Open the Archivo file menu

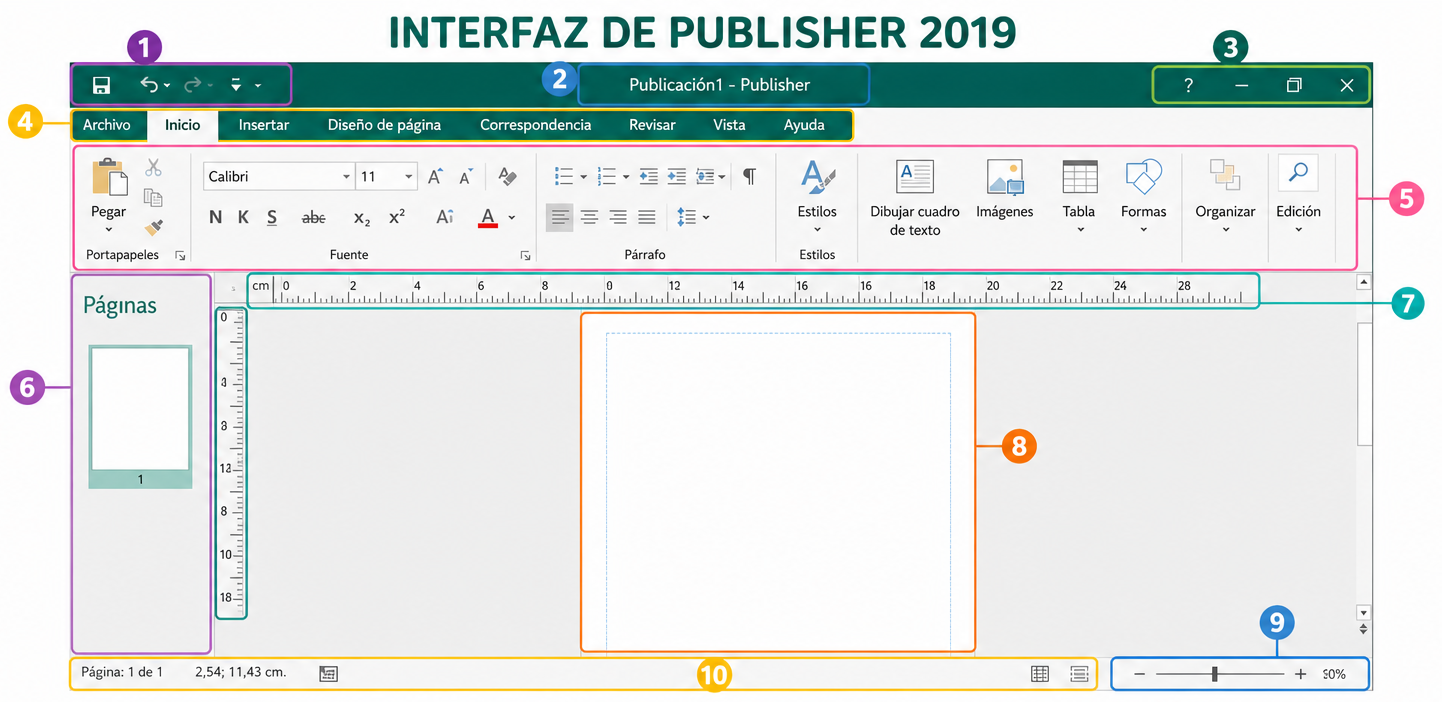pyautogui.click(x=106, y=125)
